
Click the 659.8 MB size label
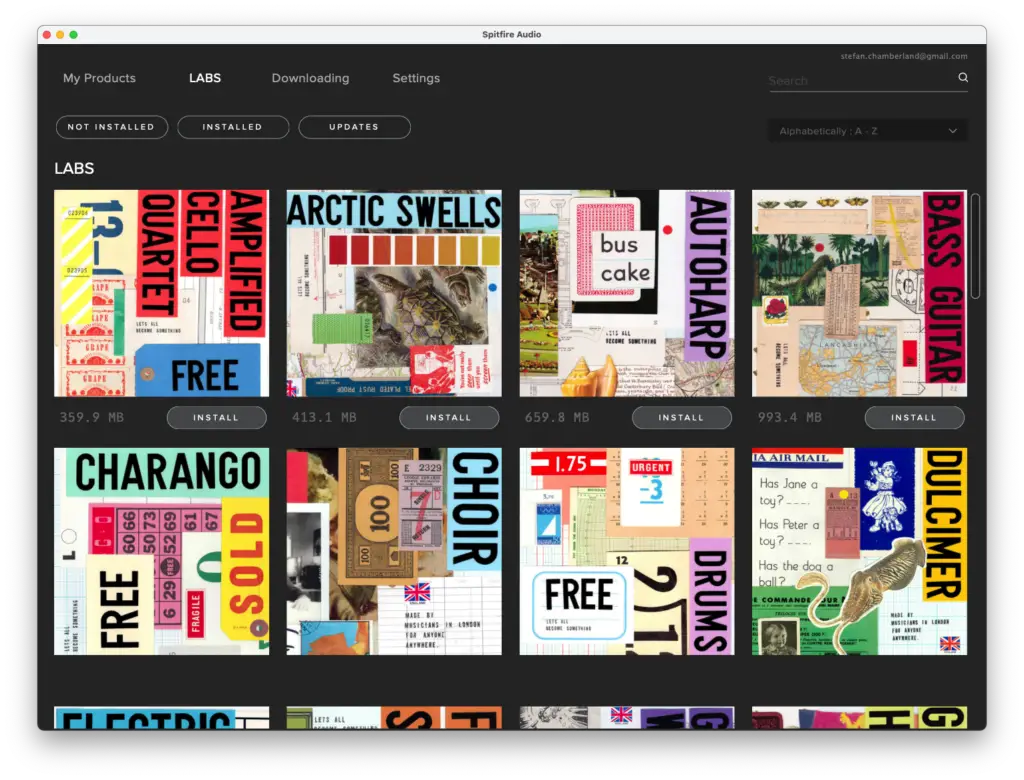(556, 417)
